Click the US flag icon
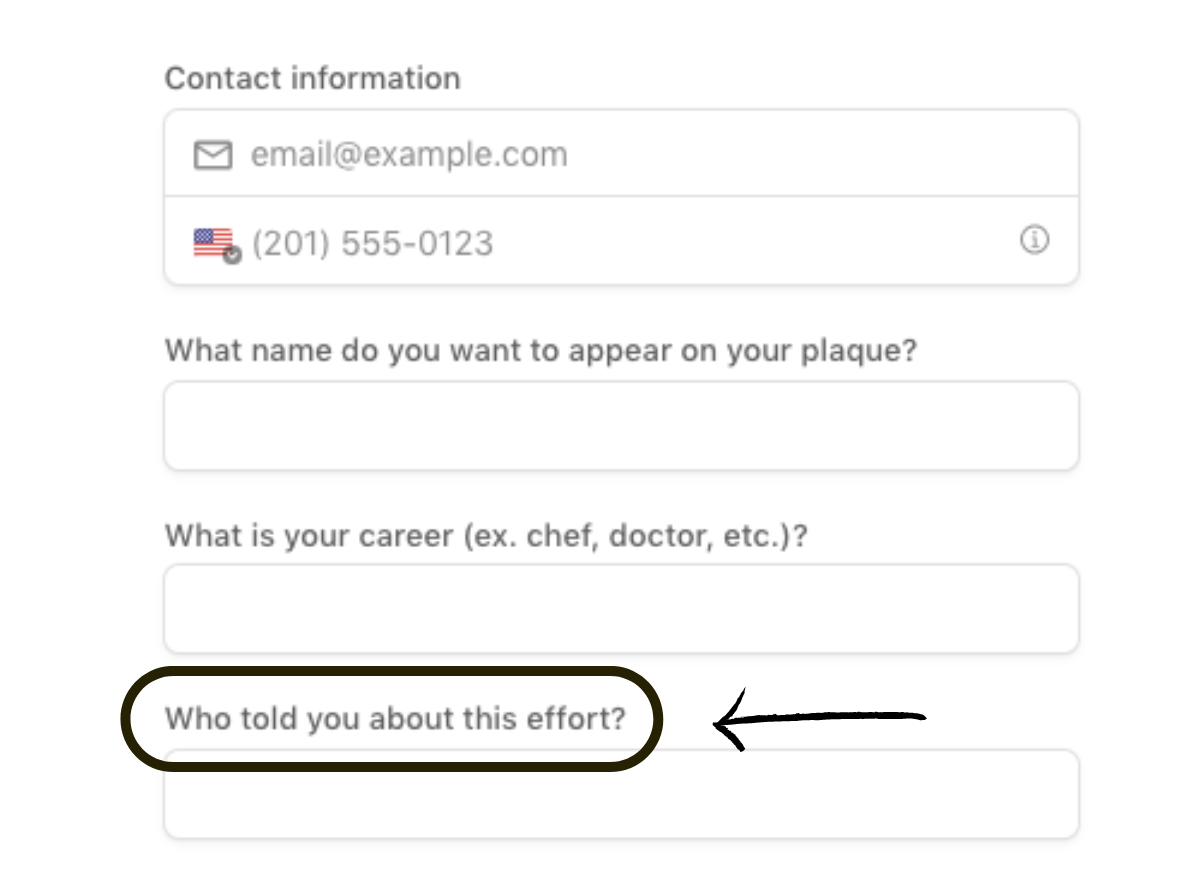Screen dimensions: 1200x888 pos(213,242)
